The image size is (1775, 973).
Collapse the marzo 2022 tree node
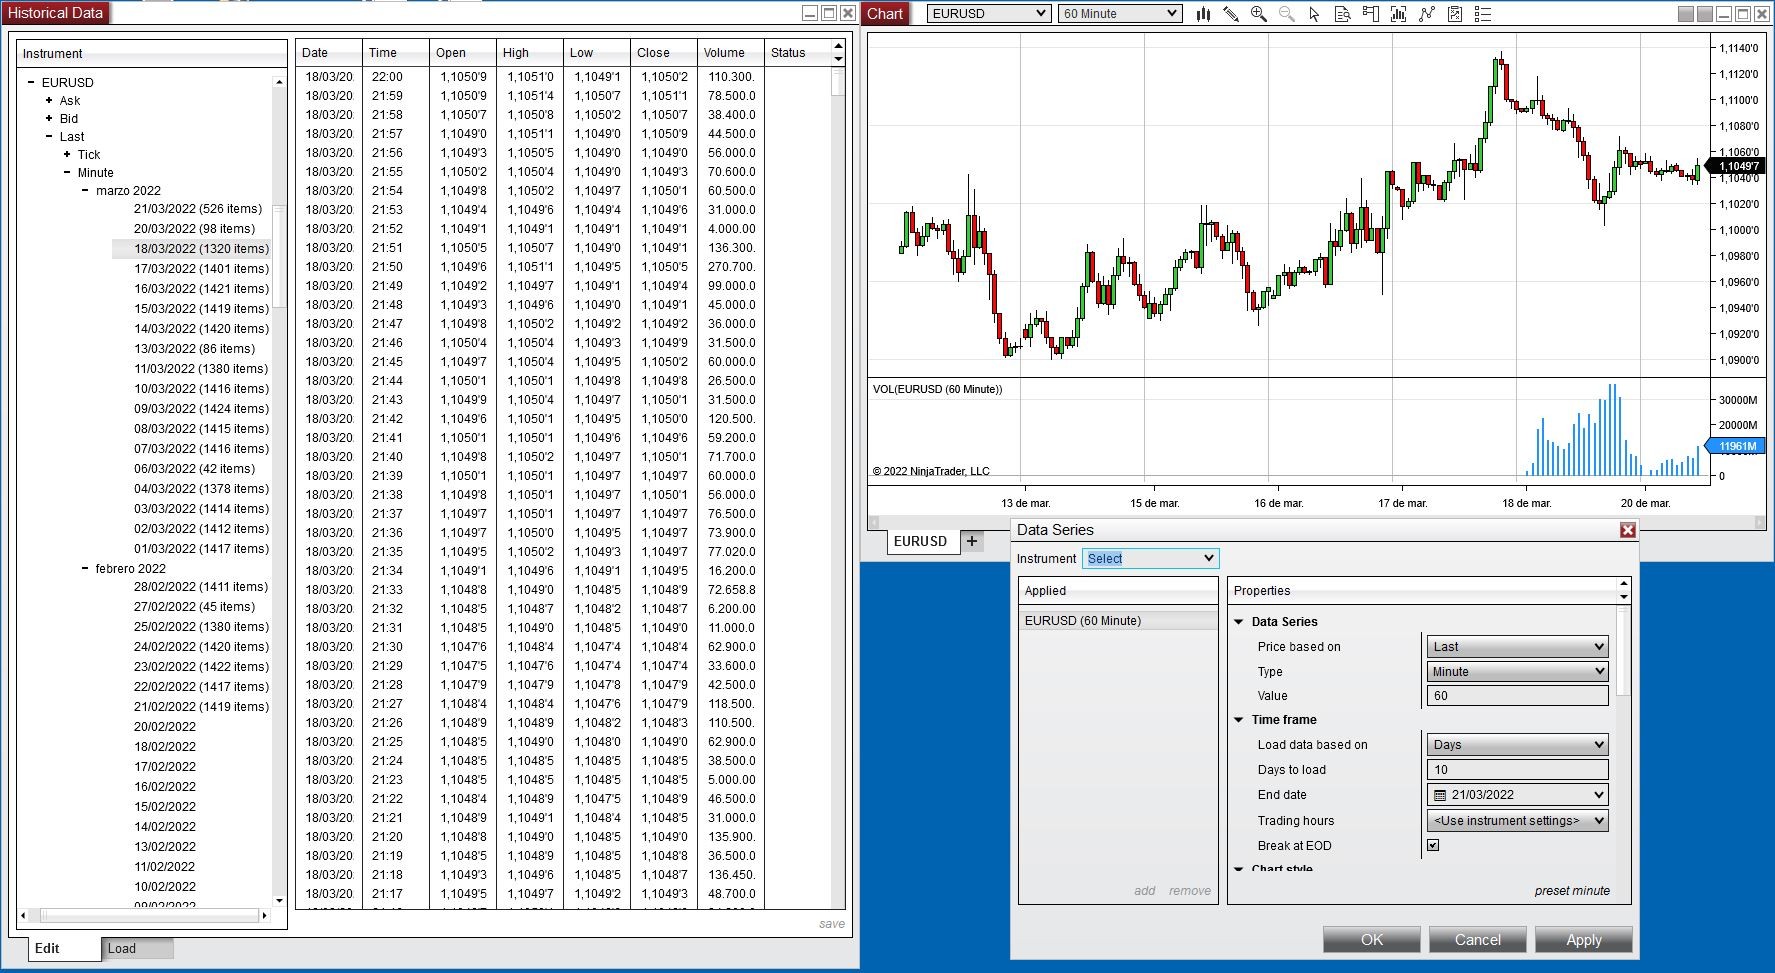85,191
